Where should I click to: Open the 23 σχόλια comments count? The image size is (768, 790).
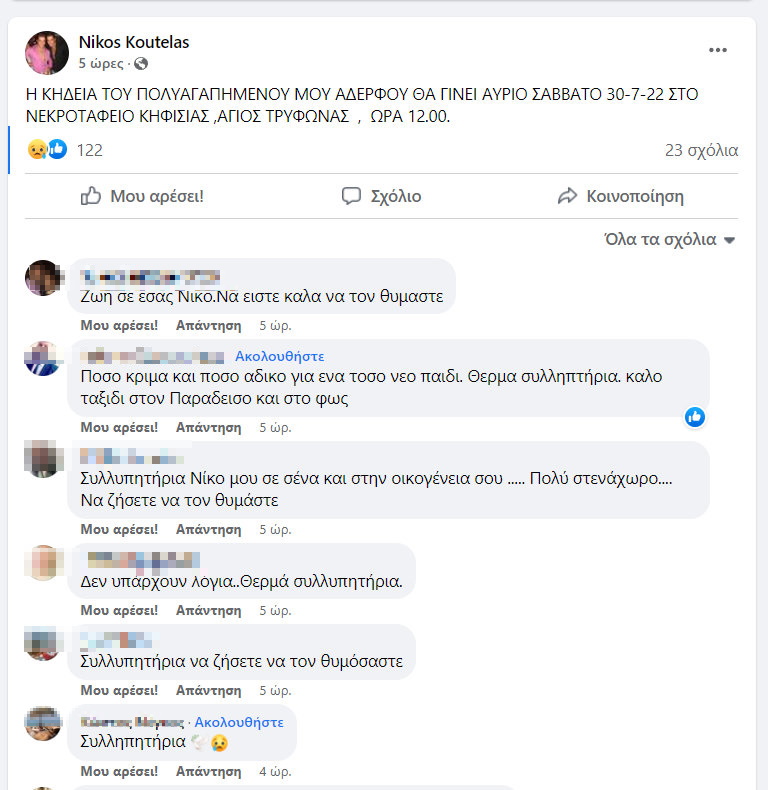[701, 150]
